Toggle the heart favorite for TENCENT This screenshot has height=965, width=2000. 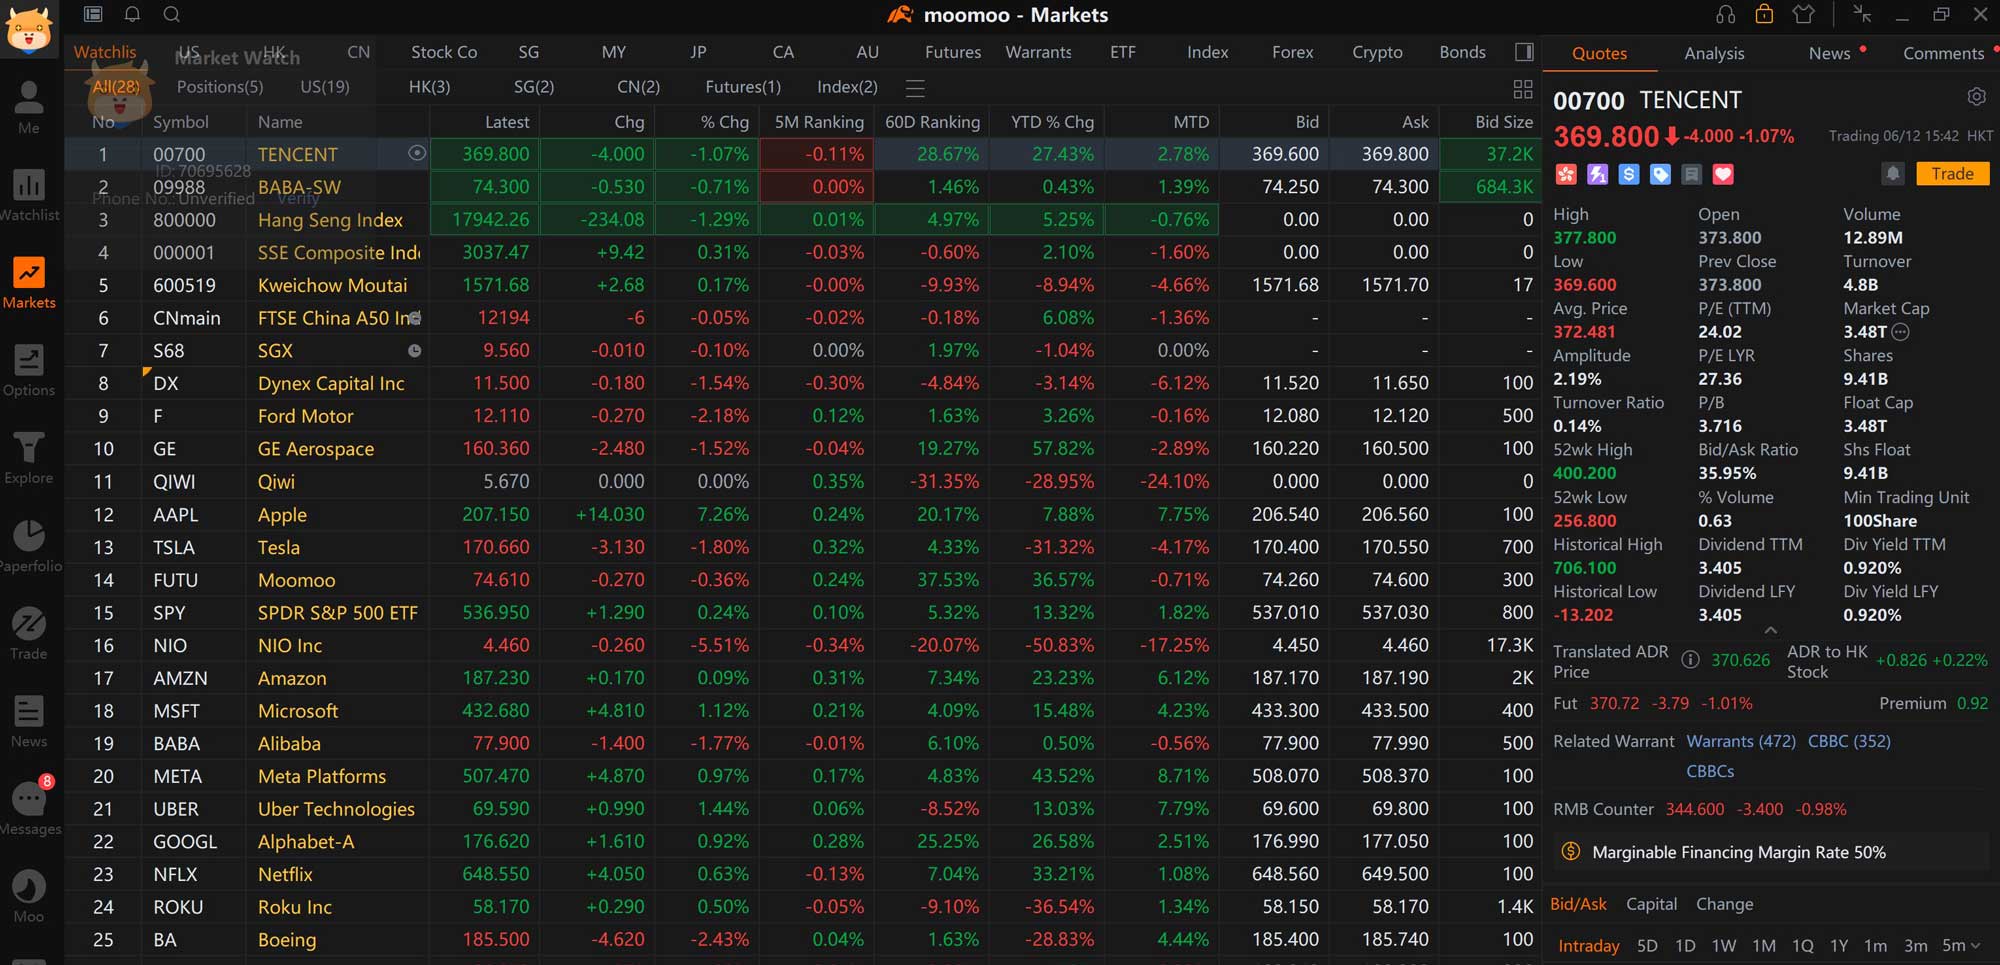1722,174
